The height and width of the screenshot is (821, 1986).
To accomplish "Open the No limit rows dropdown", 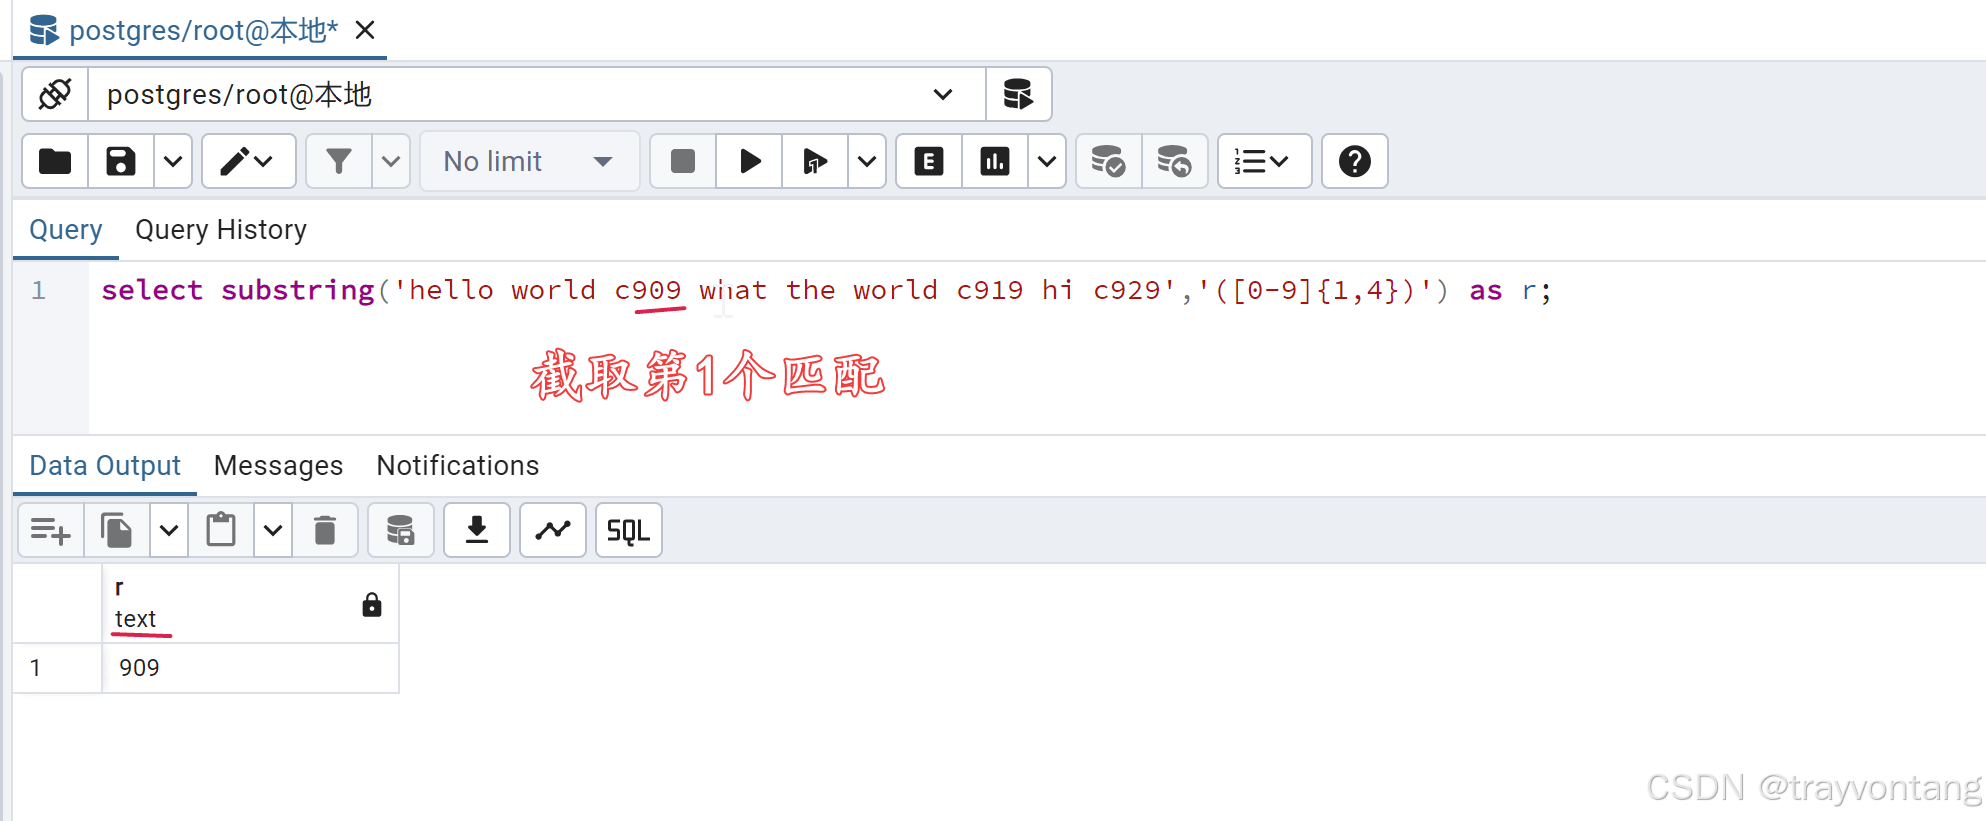I will (x=529, y=161).
